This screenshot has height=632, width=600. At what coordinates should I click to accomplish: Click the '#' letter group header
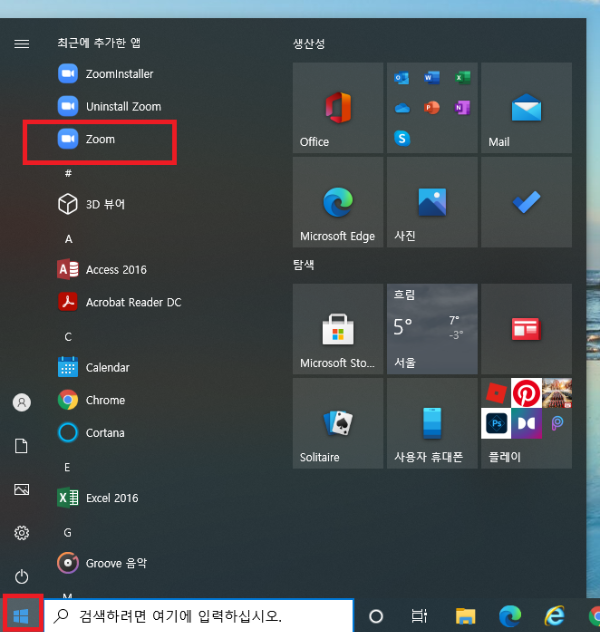pyautogui.click(x=68, y=173)
